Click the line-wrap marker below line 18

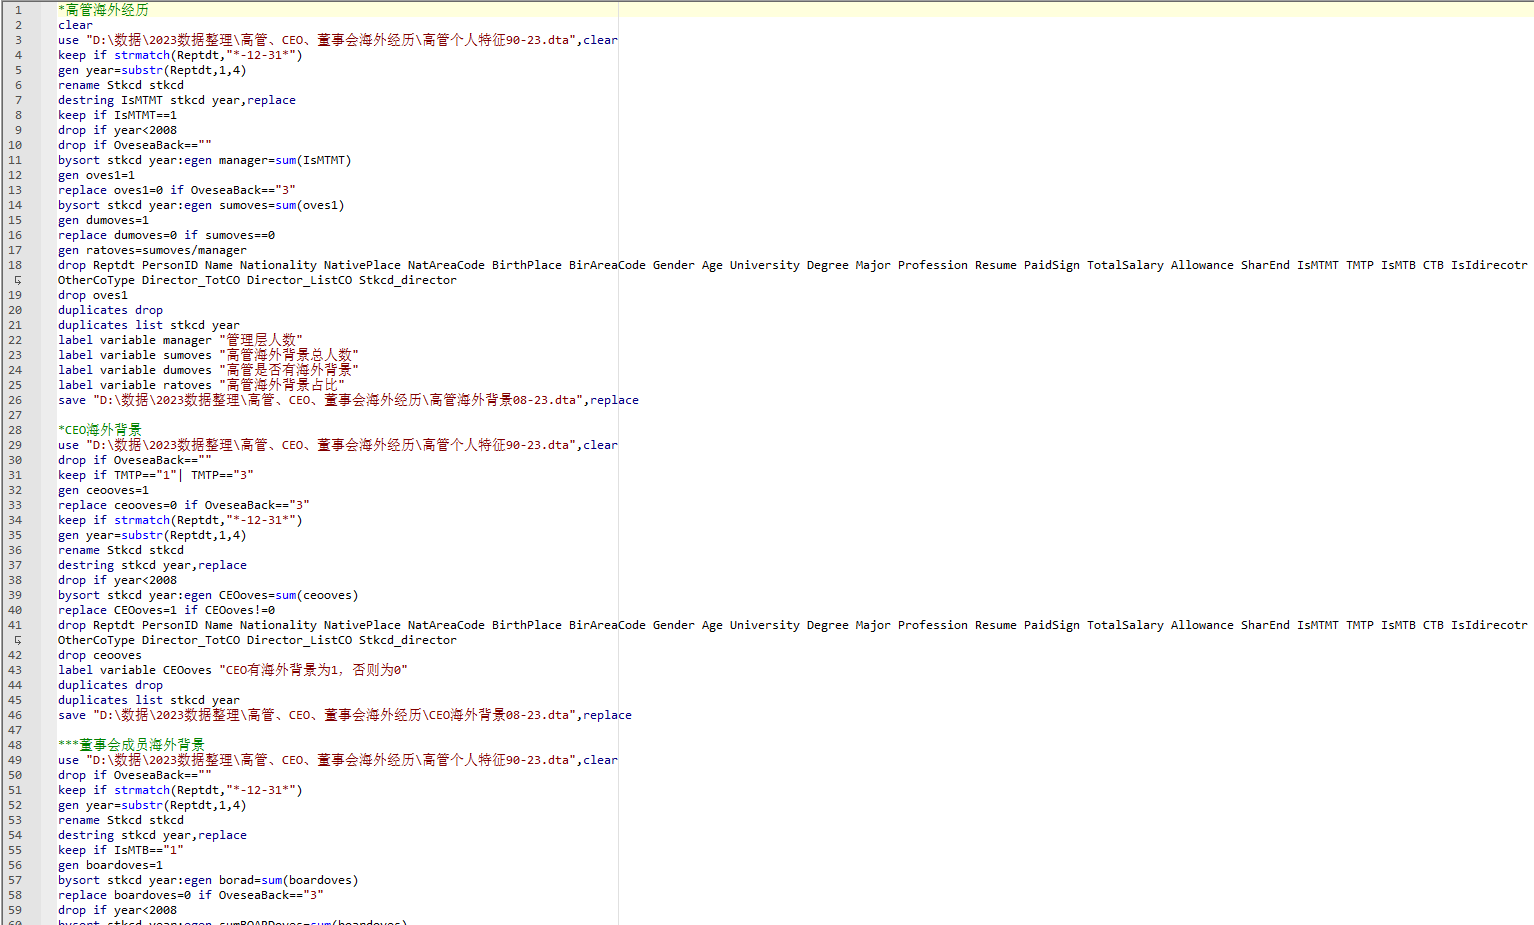coord(18,280)
